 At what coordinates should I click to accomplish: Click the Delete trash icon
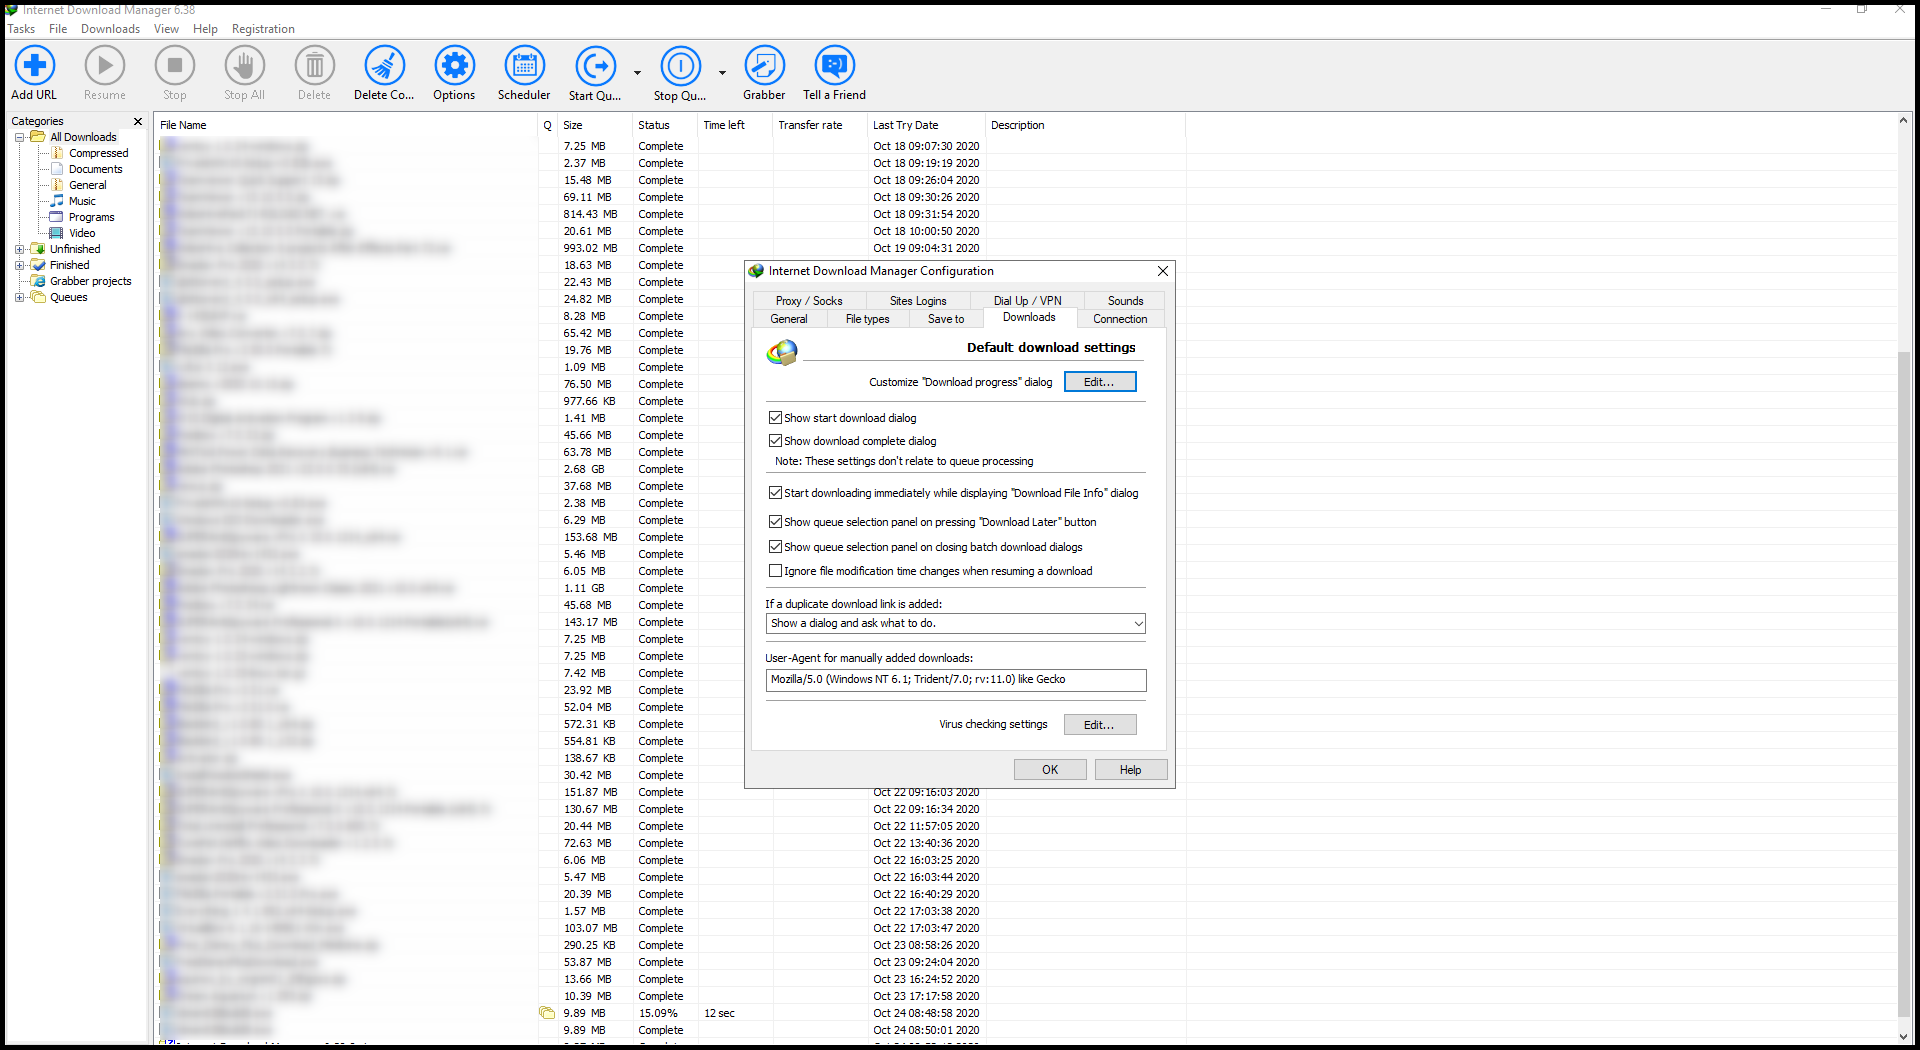coord(314,66)
